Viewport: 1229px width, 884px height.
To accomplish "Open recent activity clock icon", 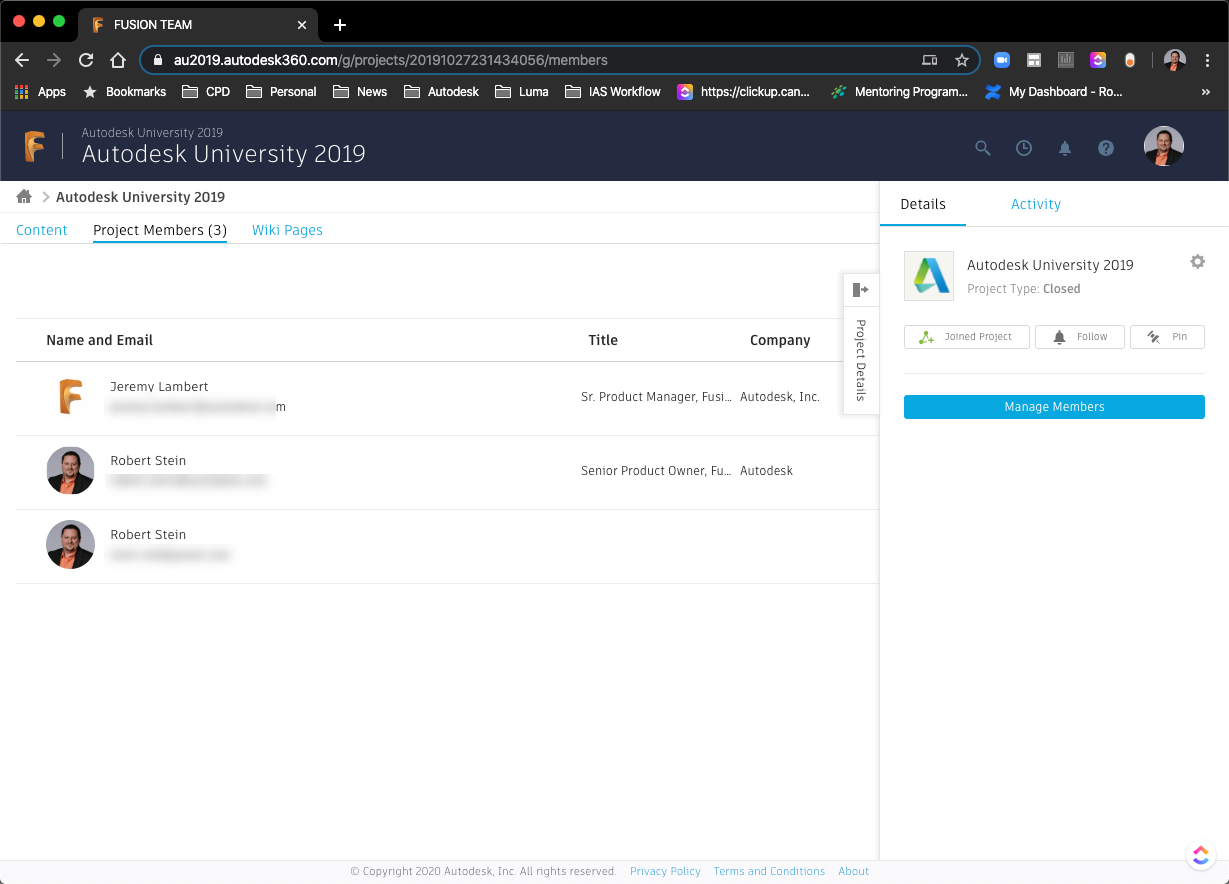I will click(x=1024, y=148).
